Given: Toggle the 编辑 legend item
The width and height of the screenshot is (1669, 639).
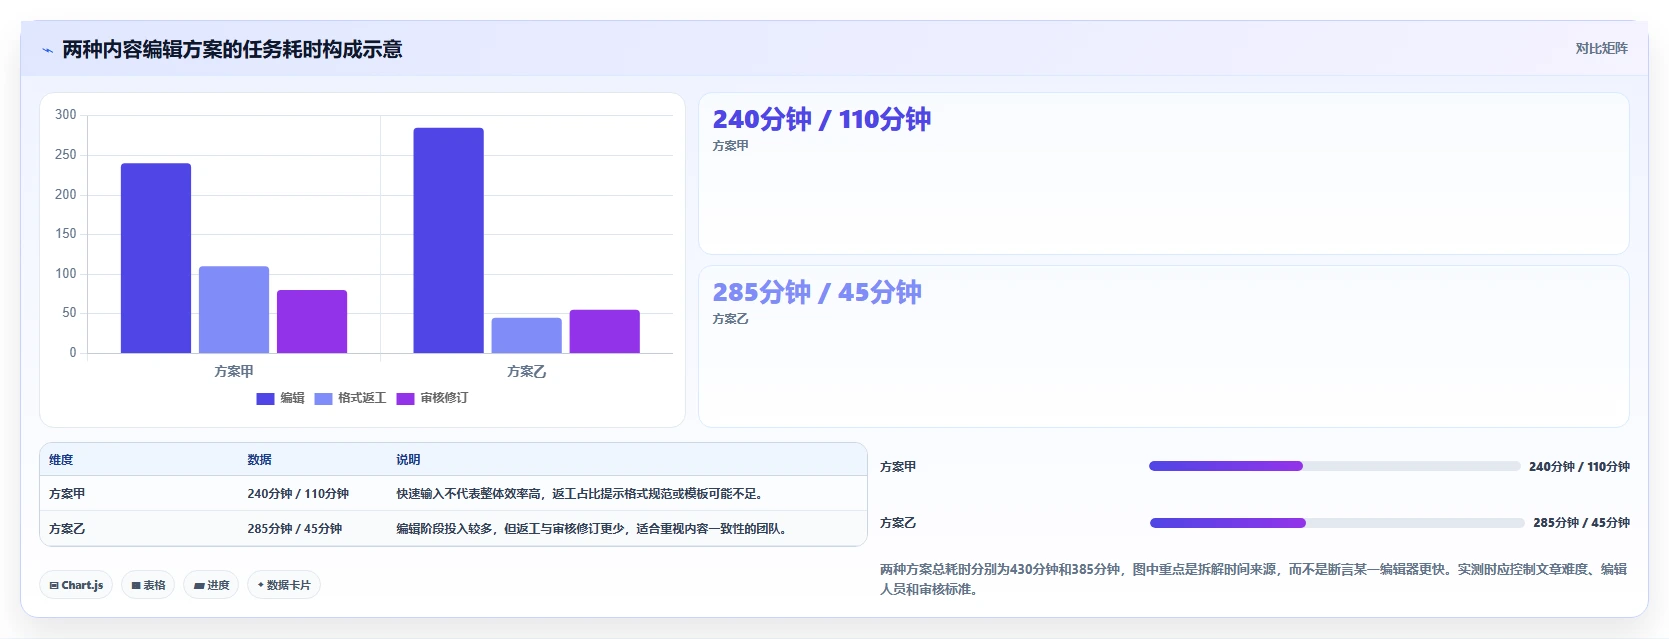Looking at the screenshot, I should [280, 398].
